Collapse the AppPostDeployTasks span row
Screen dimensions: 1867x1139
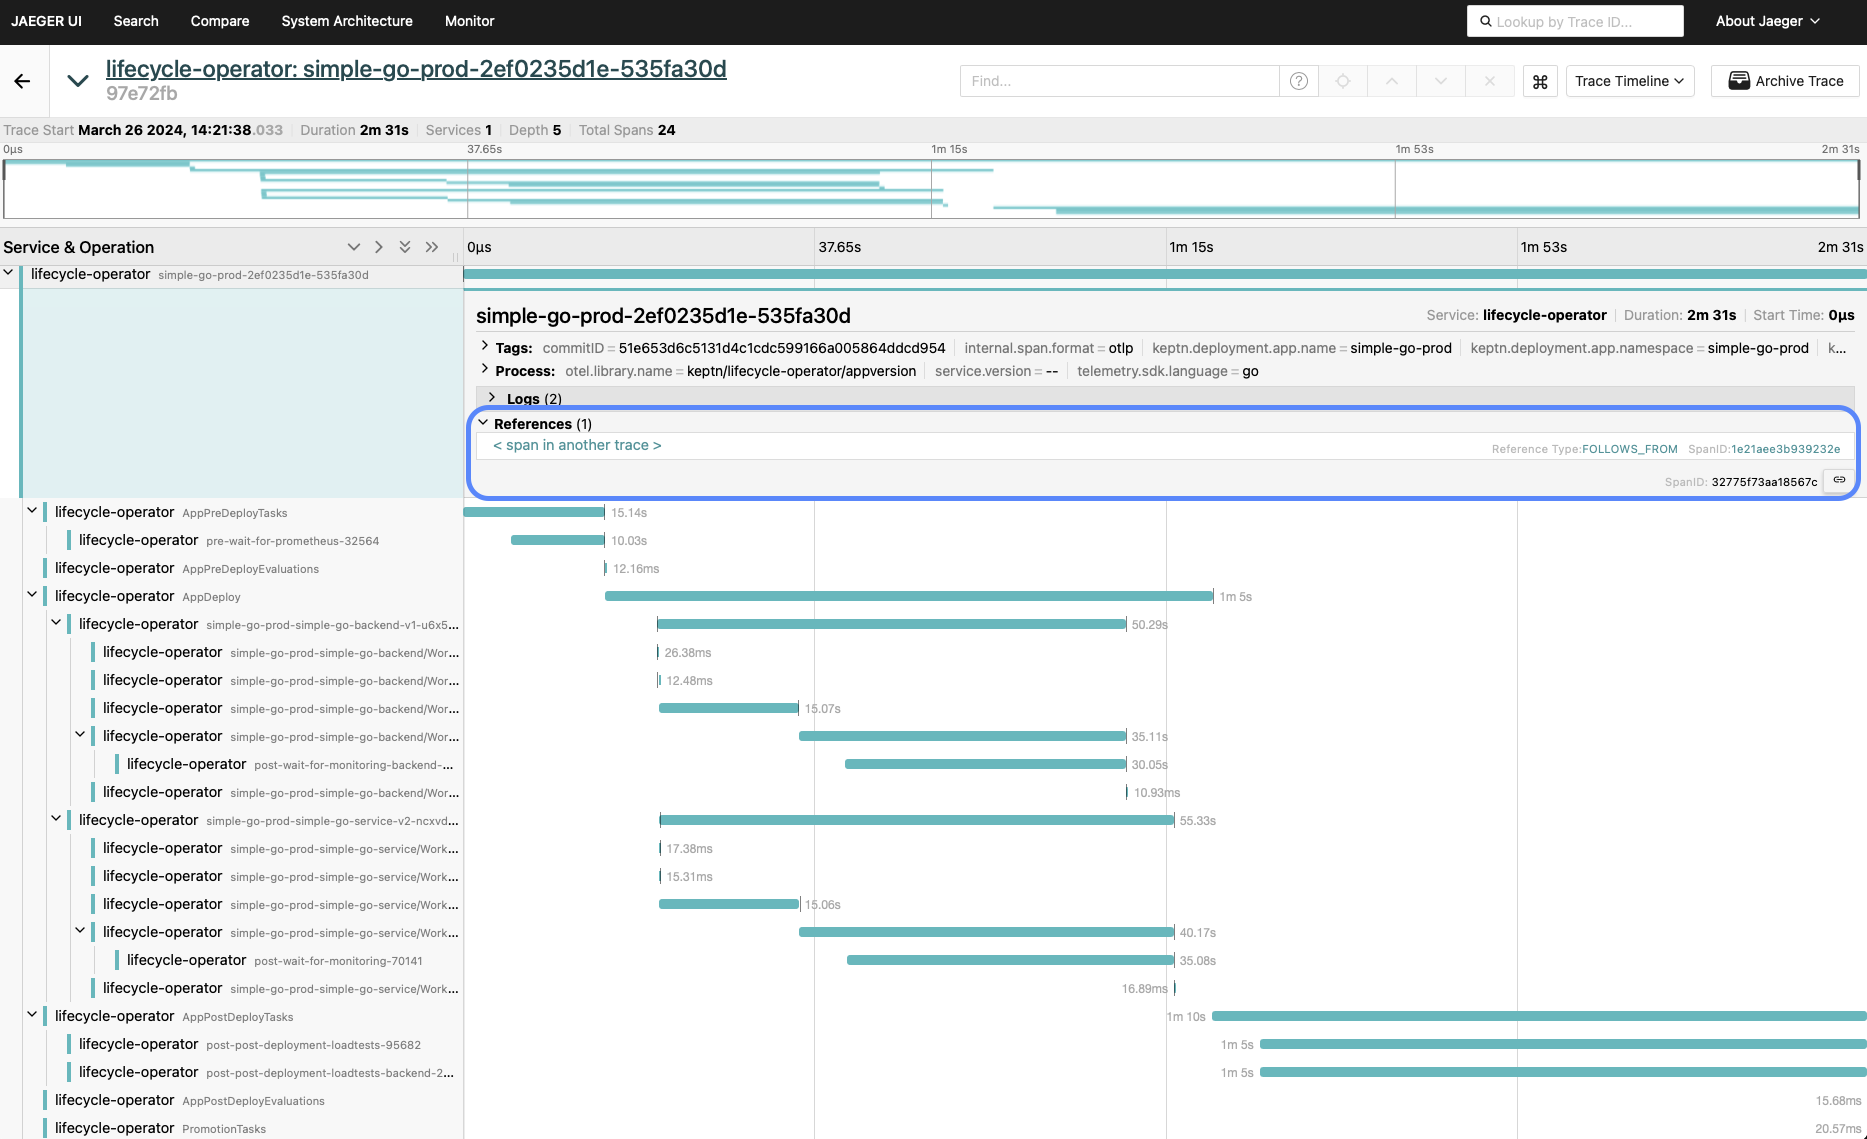(32, 1016)
